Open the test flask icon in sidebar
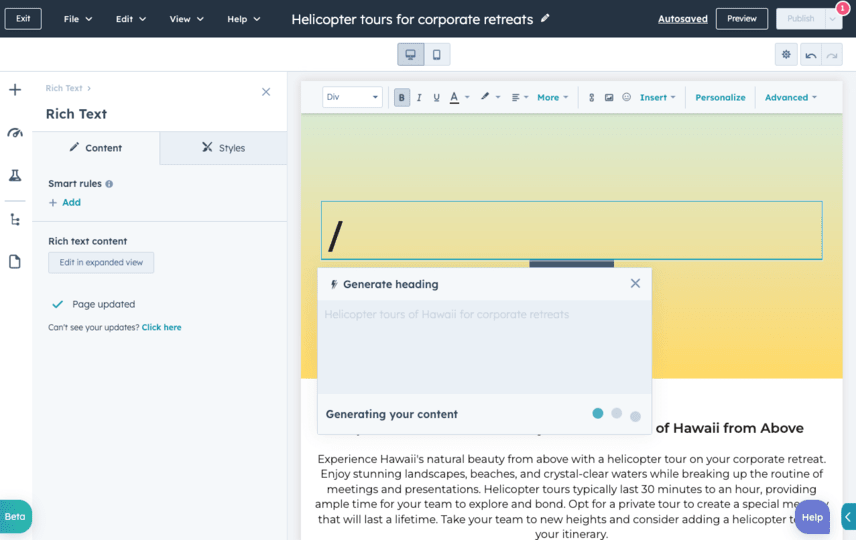 coord(15,175)
